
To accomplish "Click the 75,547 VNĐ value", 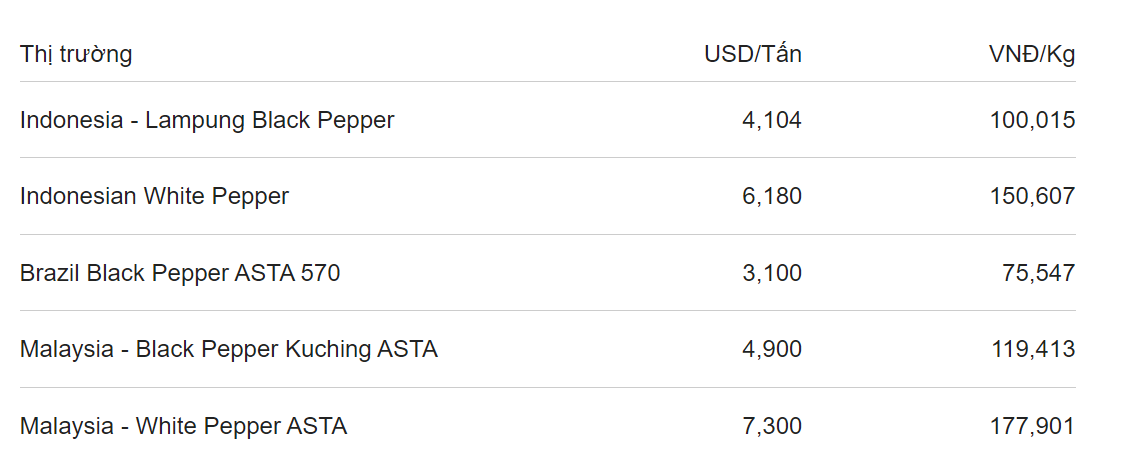I will pos(1038,273).
